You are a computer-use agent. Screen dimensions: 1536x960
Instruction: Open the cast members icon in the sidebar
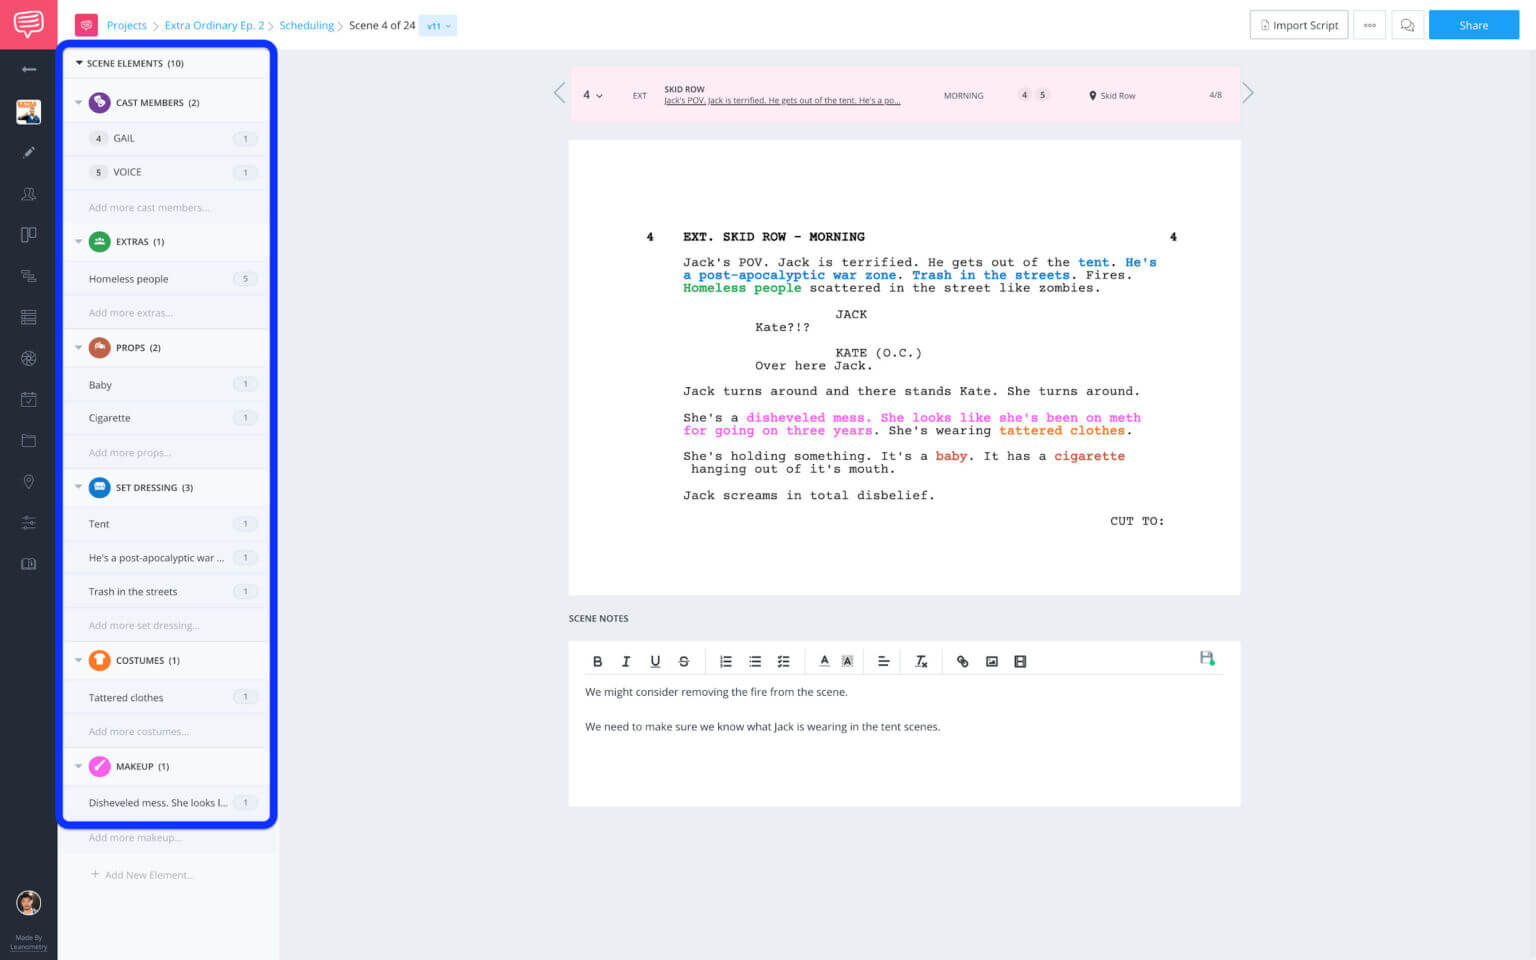point(29,193)
